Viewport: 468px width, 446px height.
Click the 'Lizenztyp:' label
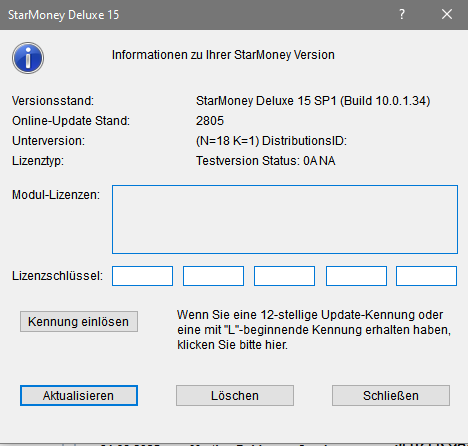[38, 161]
